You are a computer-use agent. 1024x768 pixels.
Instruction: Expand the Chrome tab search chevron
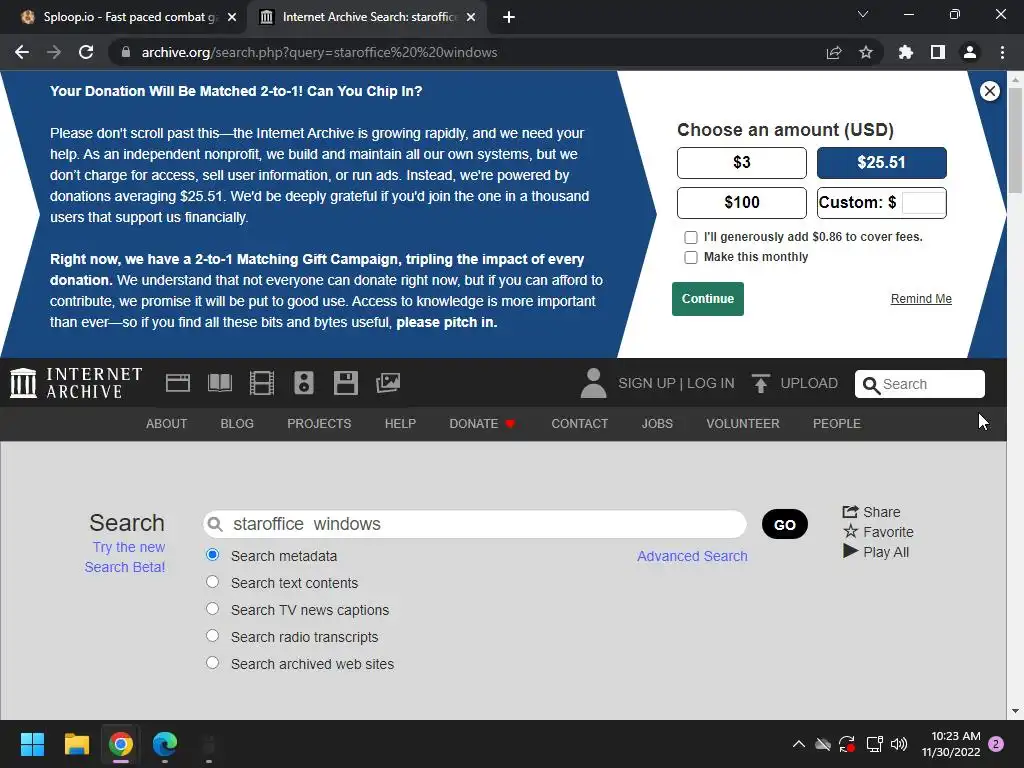click(x=863, y=14)
